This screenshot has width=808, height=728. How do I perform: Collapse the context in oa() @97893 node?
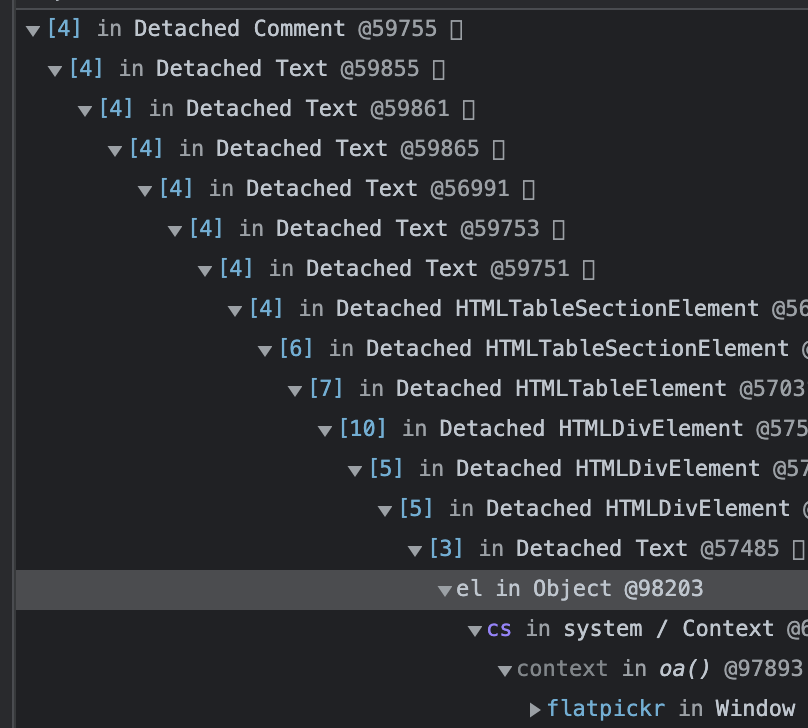pos(504,668)
